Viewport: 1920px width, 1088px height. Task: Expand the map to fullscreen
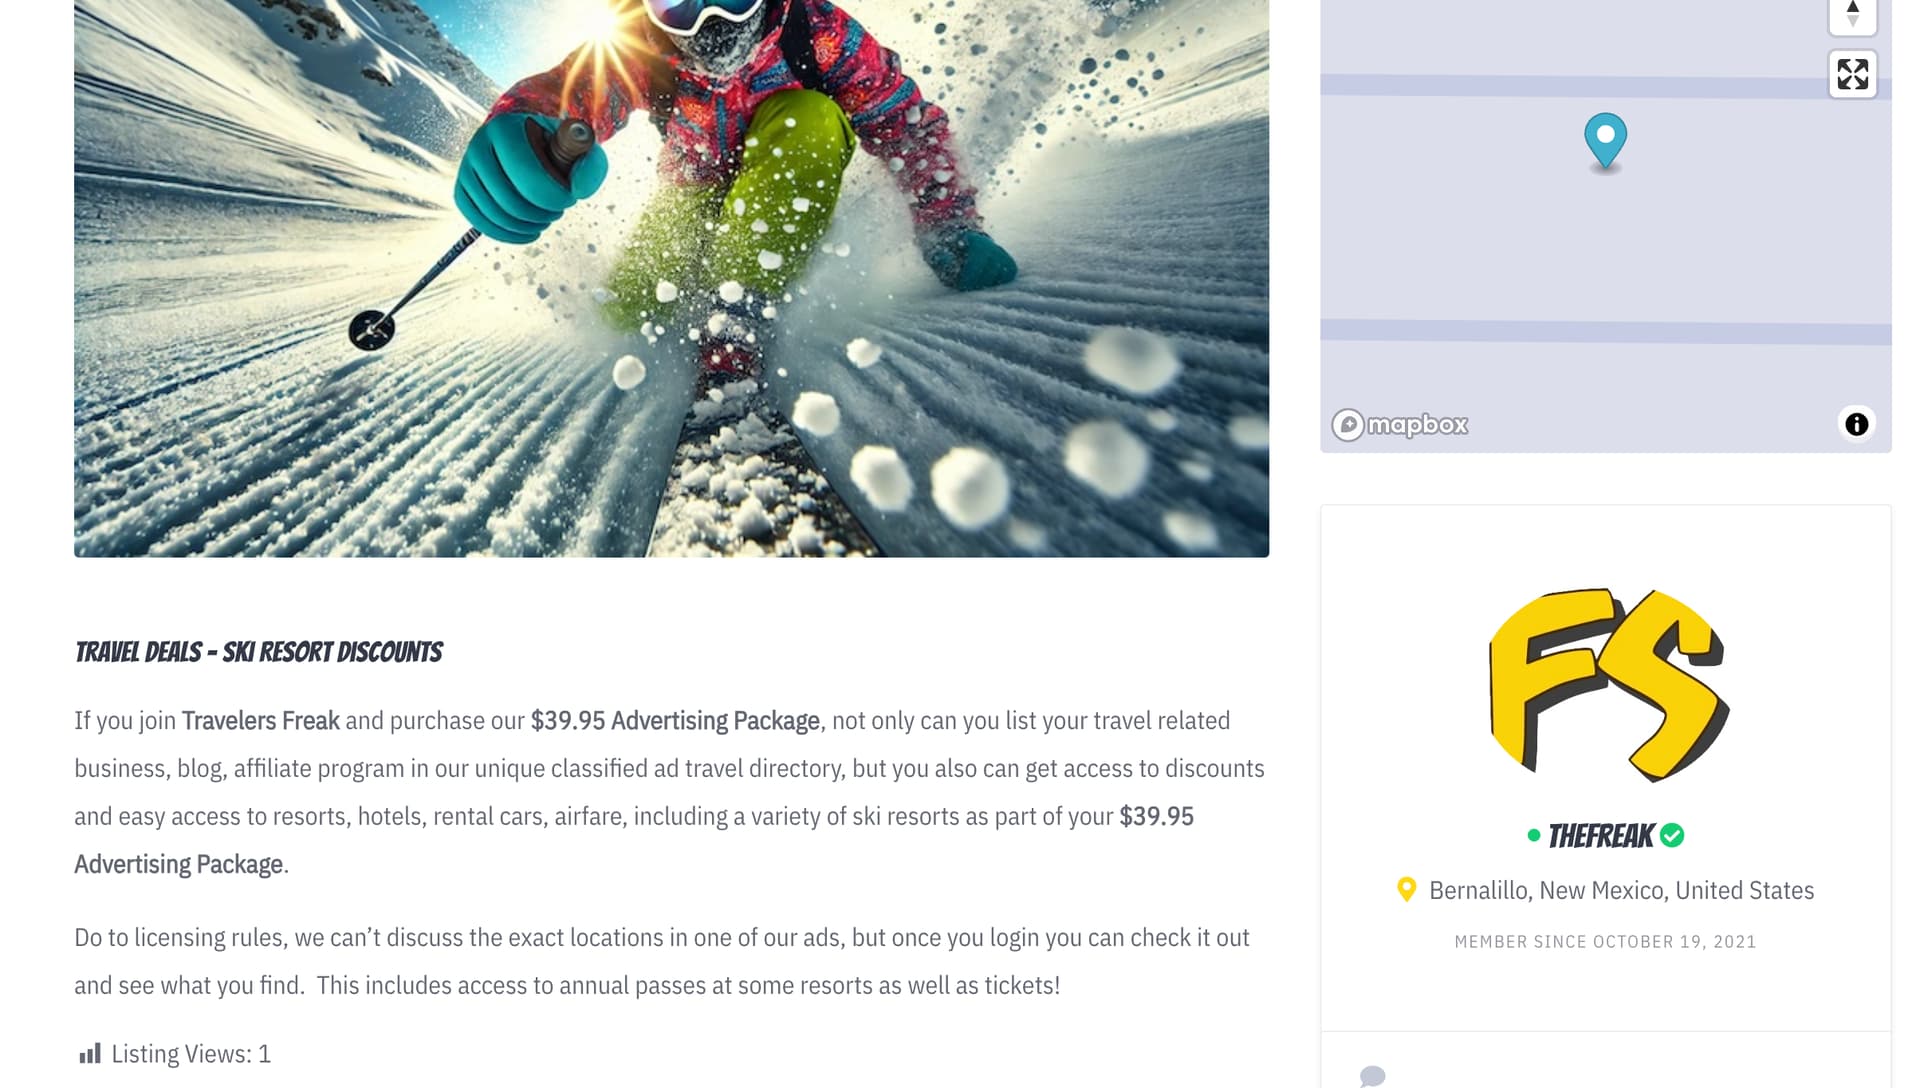[x=1852, y=74]
